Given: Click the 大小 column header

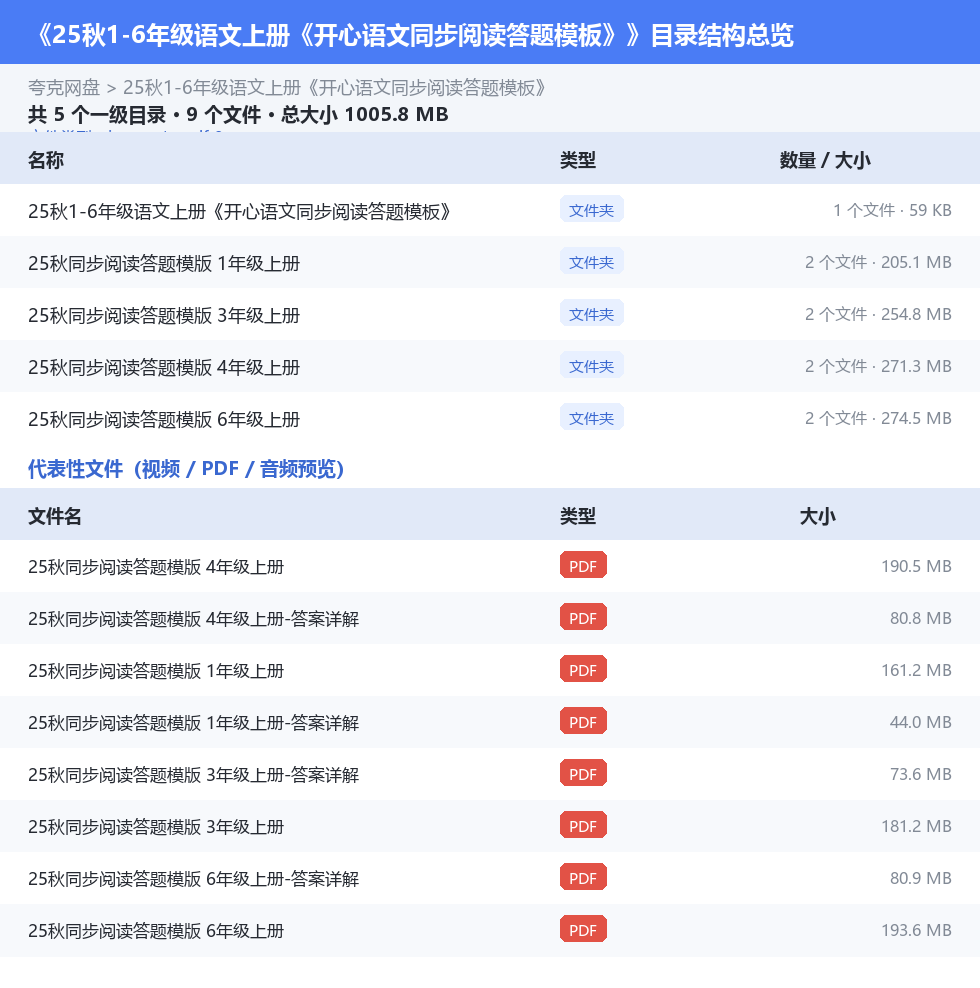Looking at the screenshot, I should point(817,516).
